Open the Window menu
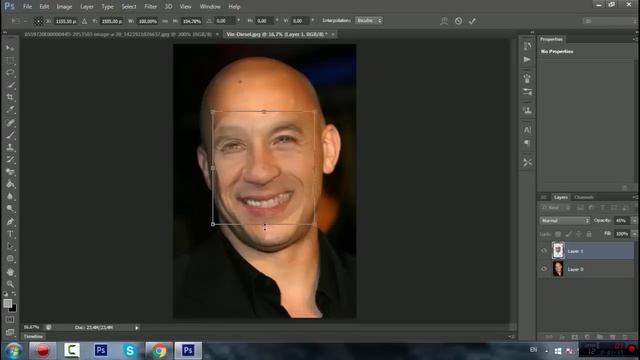 pos(210,7)
